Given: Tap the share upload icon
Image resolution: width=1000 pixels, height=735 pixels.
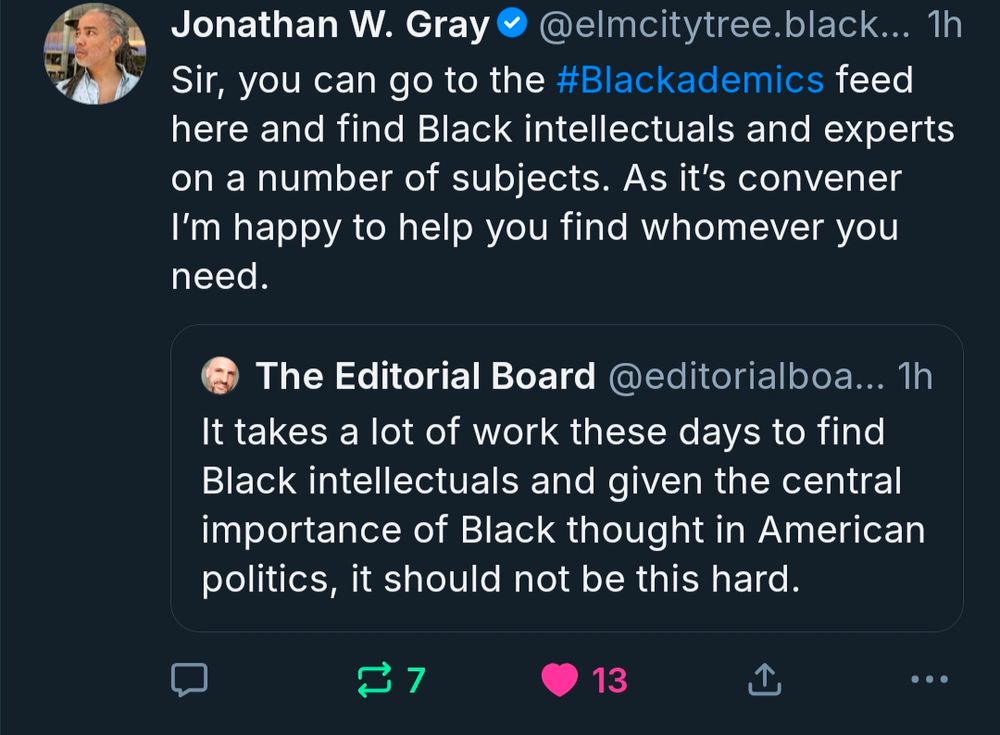Looking at the screenshot, I should click(x=765, y=680).
